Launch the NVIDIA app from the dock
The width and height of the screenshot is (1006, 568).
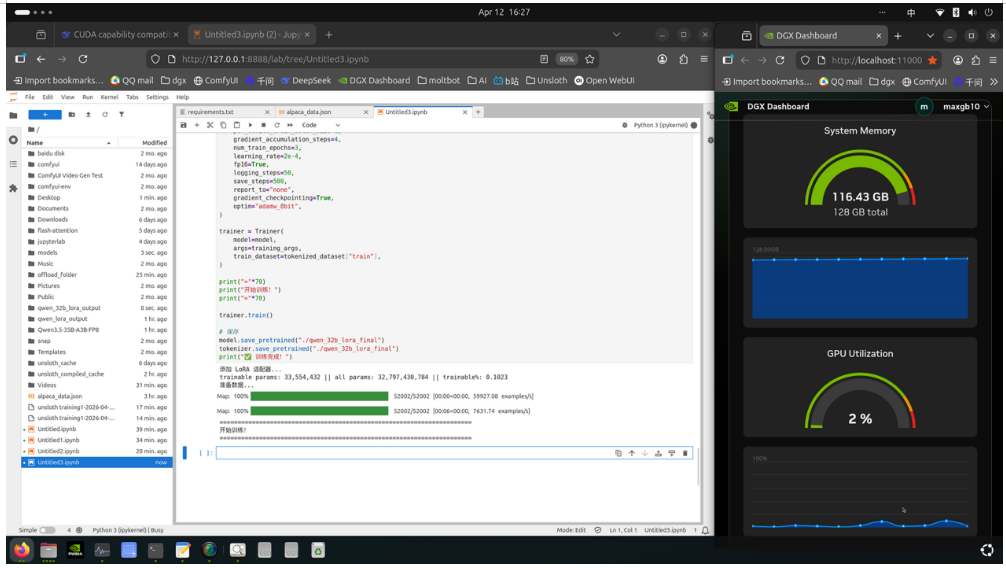pos(75,550)
